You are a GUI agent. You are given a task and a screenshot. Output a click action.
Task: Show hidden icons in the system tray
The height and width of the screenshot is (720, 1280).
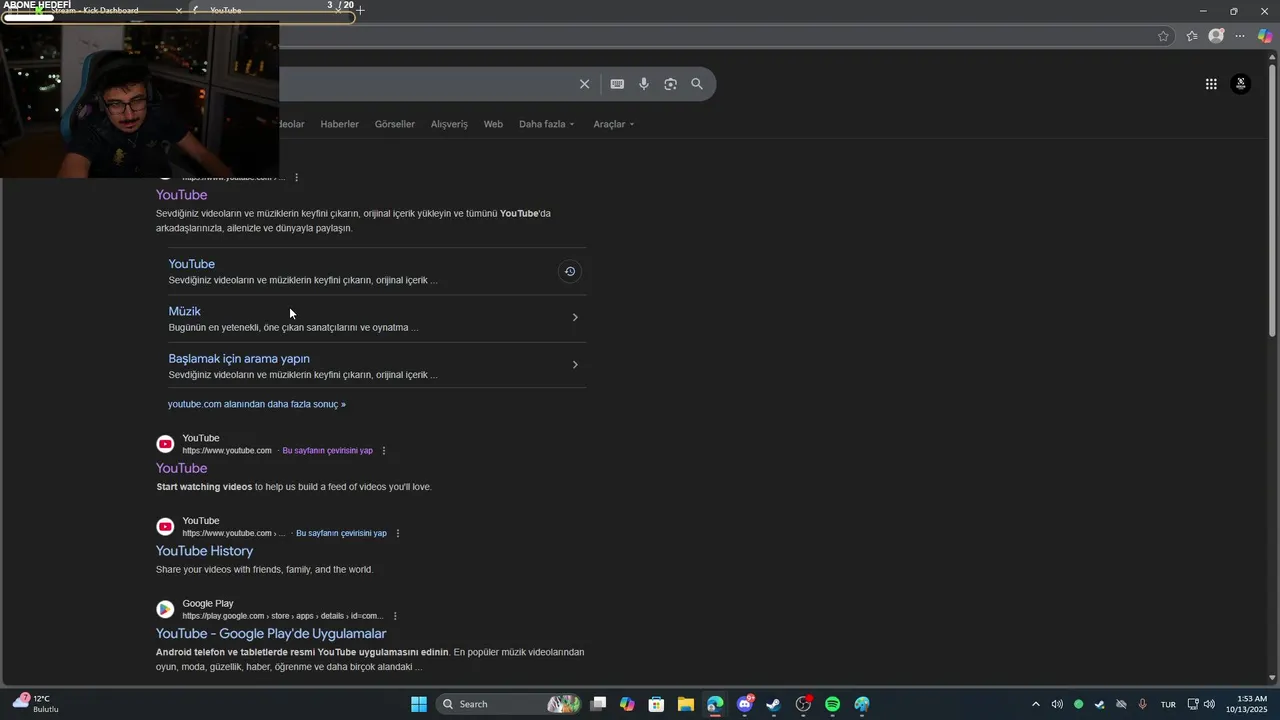tap(1035, 704)
